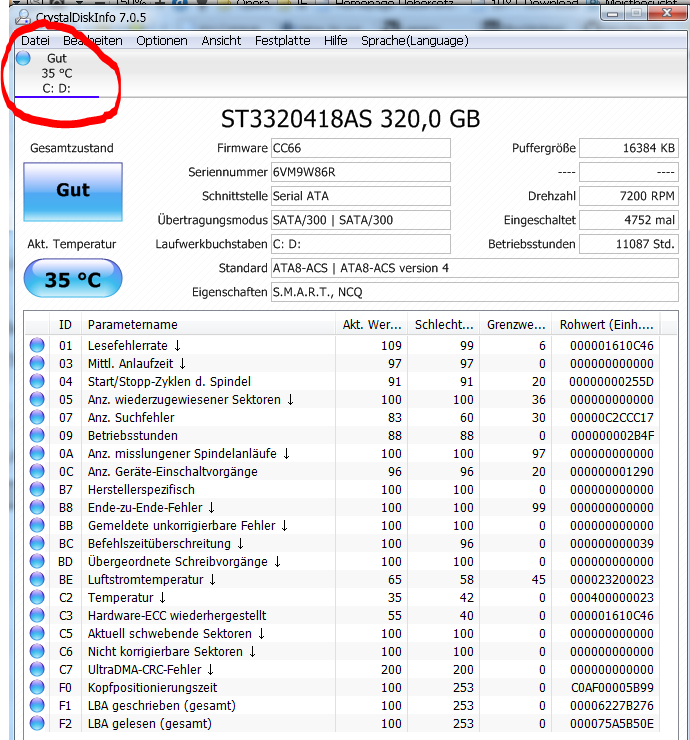Click the CrystalDiskInfo title bar icon
Viewport: 690px width, 740px height.
tap(23, 17)
